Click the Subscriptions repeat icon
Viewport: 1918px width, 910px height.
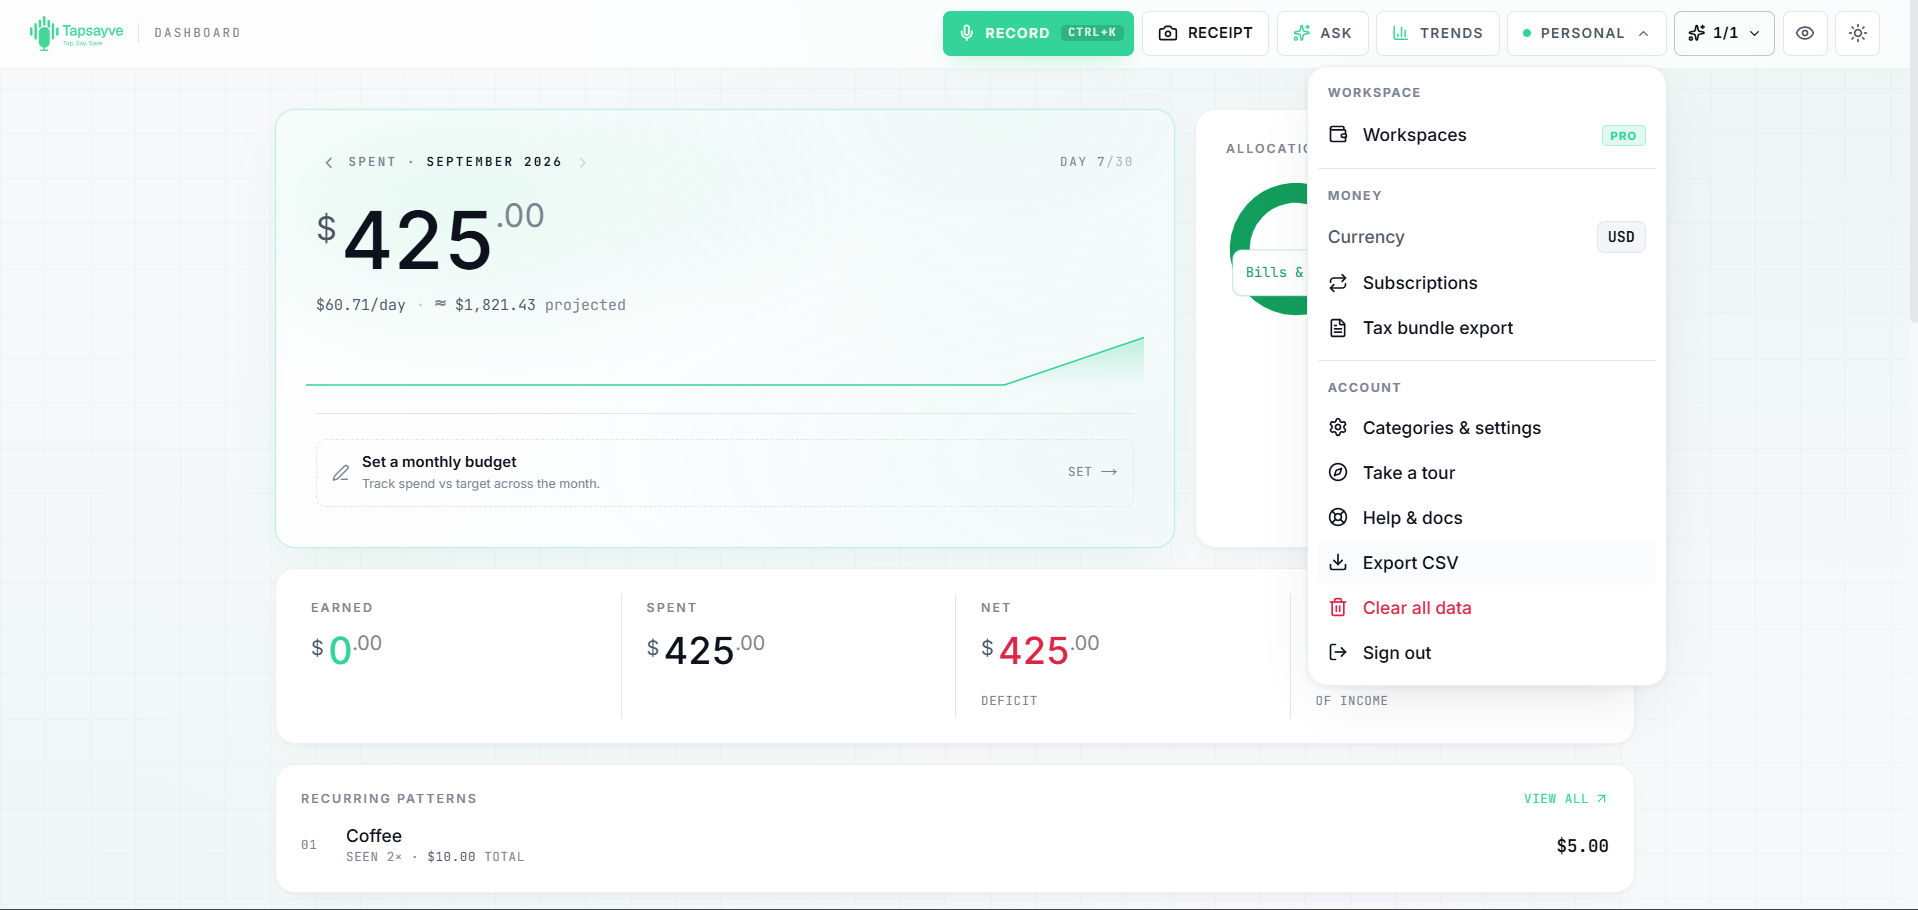point(1338,283)
